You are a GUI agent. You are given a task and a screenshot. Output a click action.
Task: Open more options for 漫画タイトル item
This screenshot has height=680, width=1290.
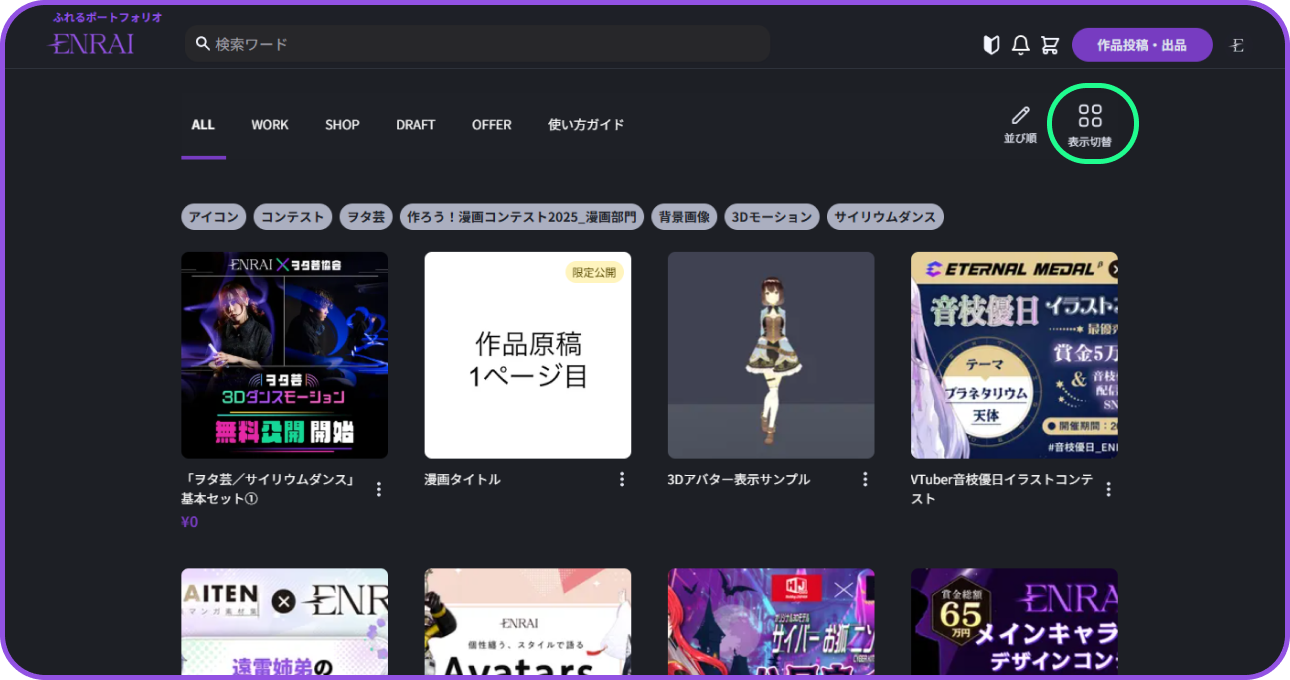pyautogui.click(x=622, y=480)
